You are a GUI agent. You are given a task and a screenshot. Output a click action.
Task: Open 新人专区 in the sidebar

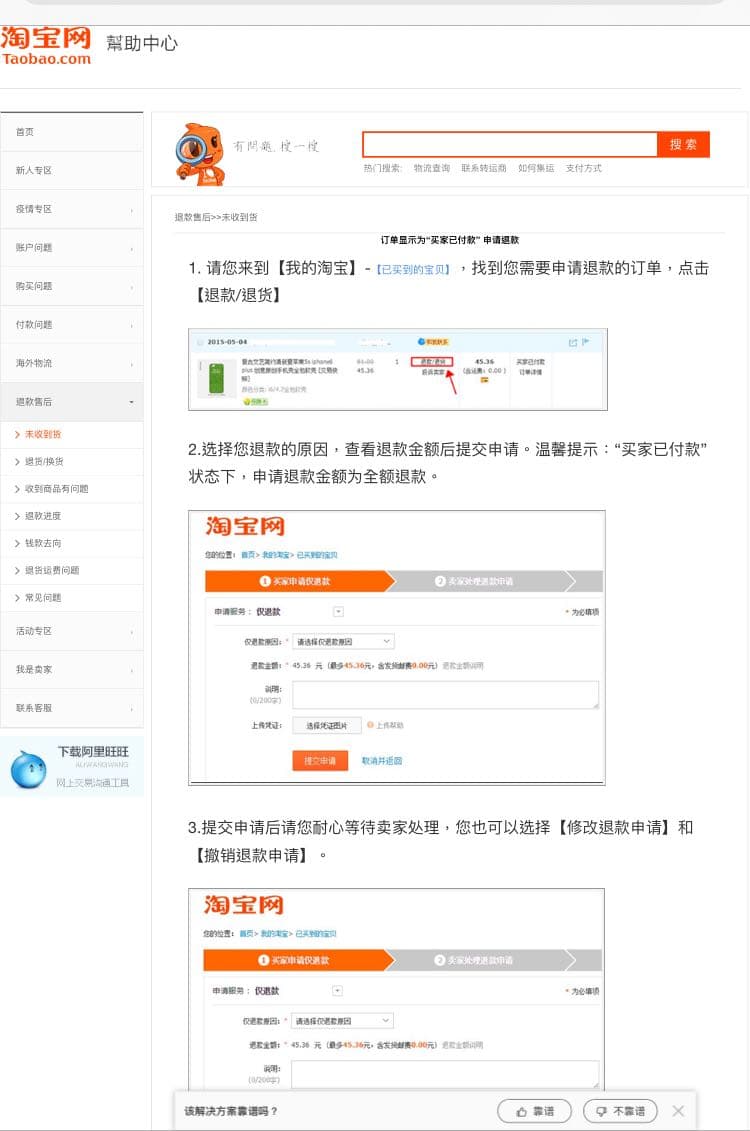coord(71,170)
